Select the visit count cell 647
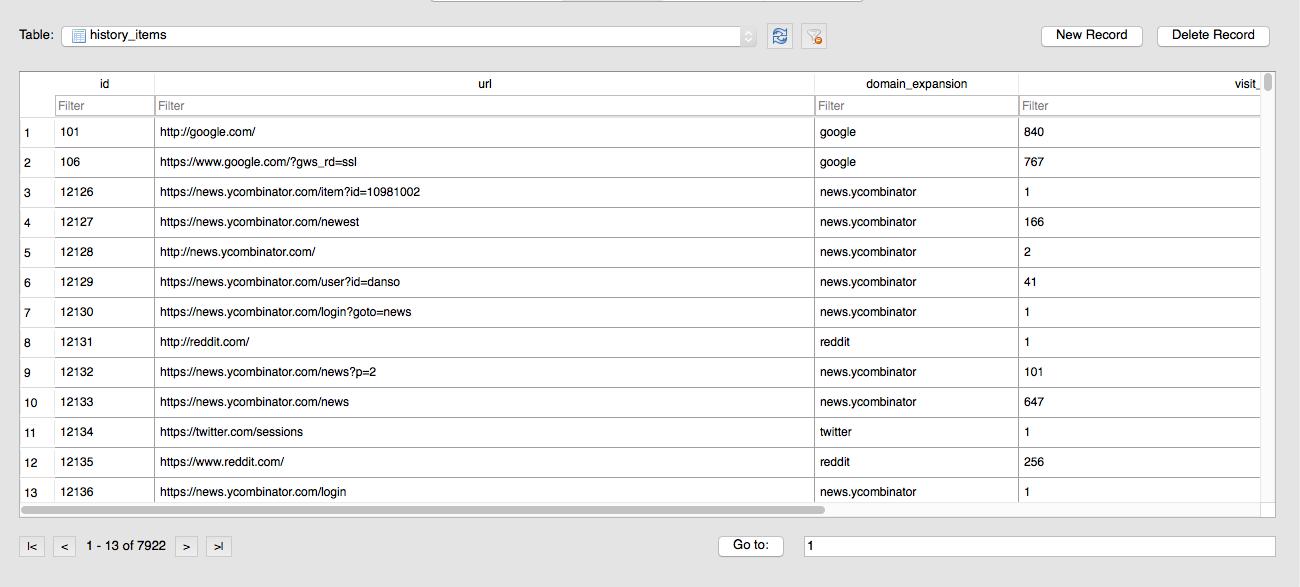1300x587 pixels. (1140, 402)
